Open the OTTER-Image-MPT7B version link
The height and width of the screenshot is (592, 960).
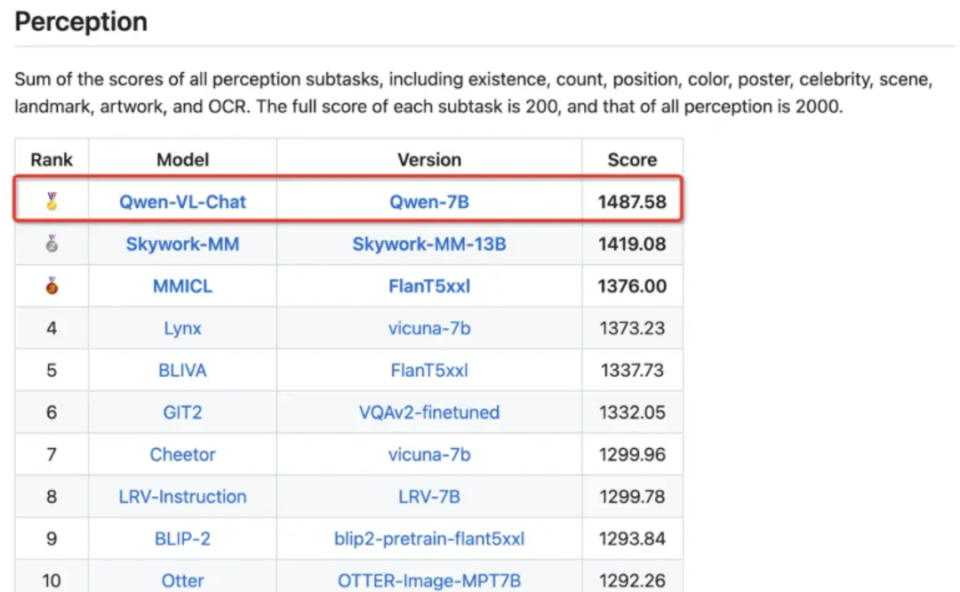[x=429, y=580]
